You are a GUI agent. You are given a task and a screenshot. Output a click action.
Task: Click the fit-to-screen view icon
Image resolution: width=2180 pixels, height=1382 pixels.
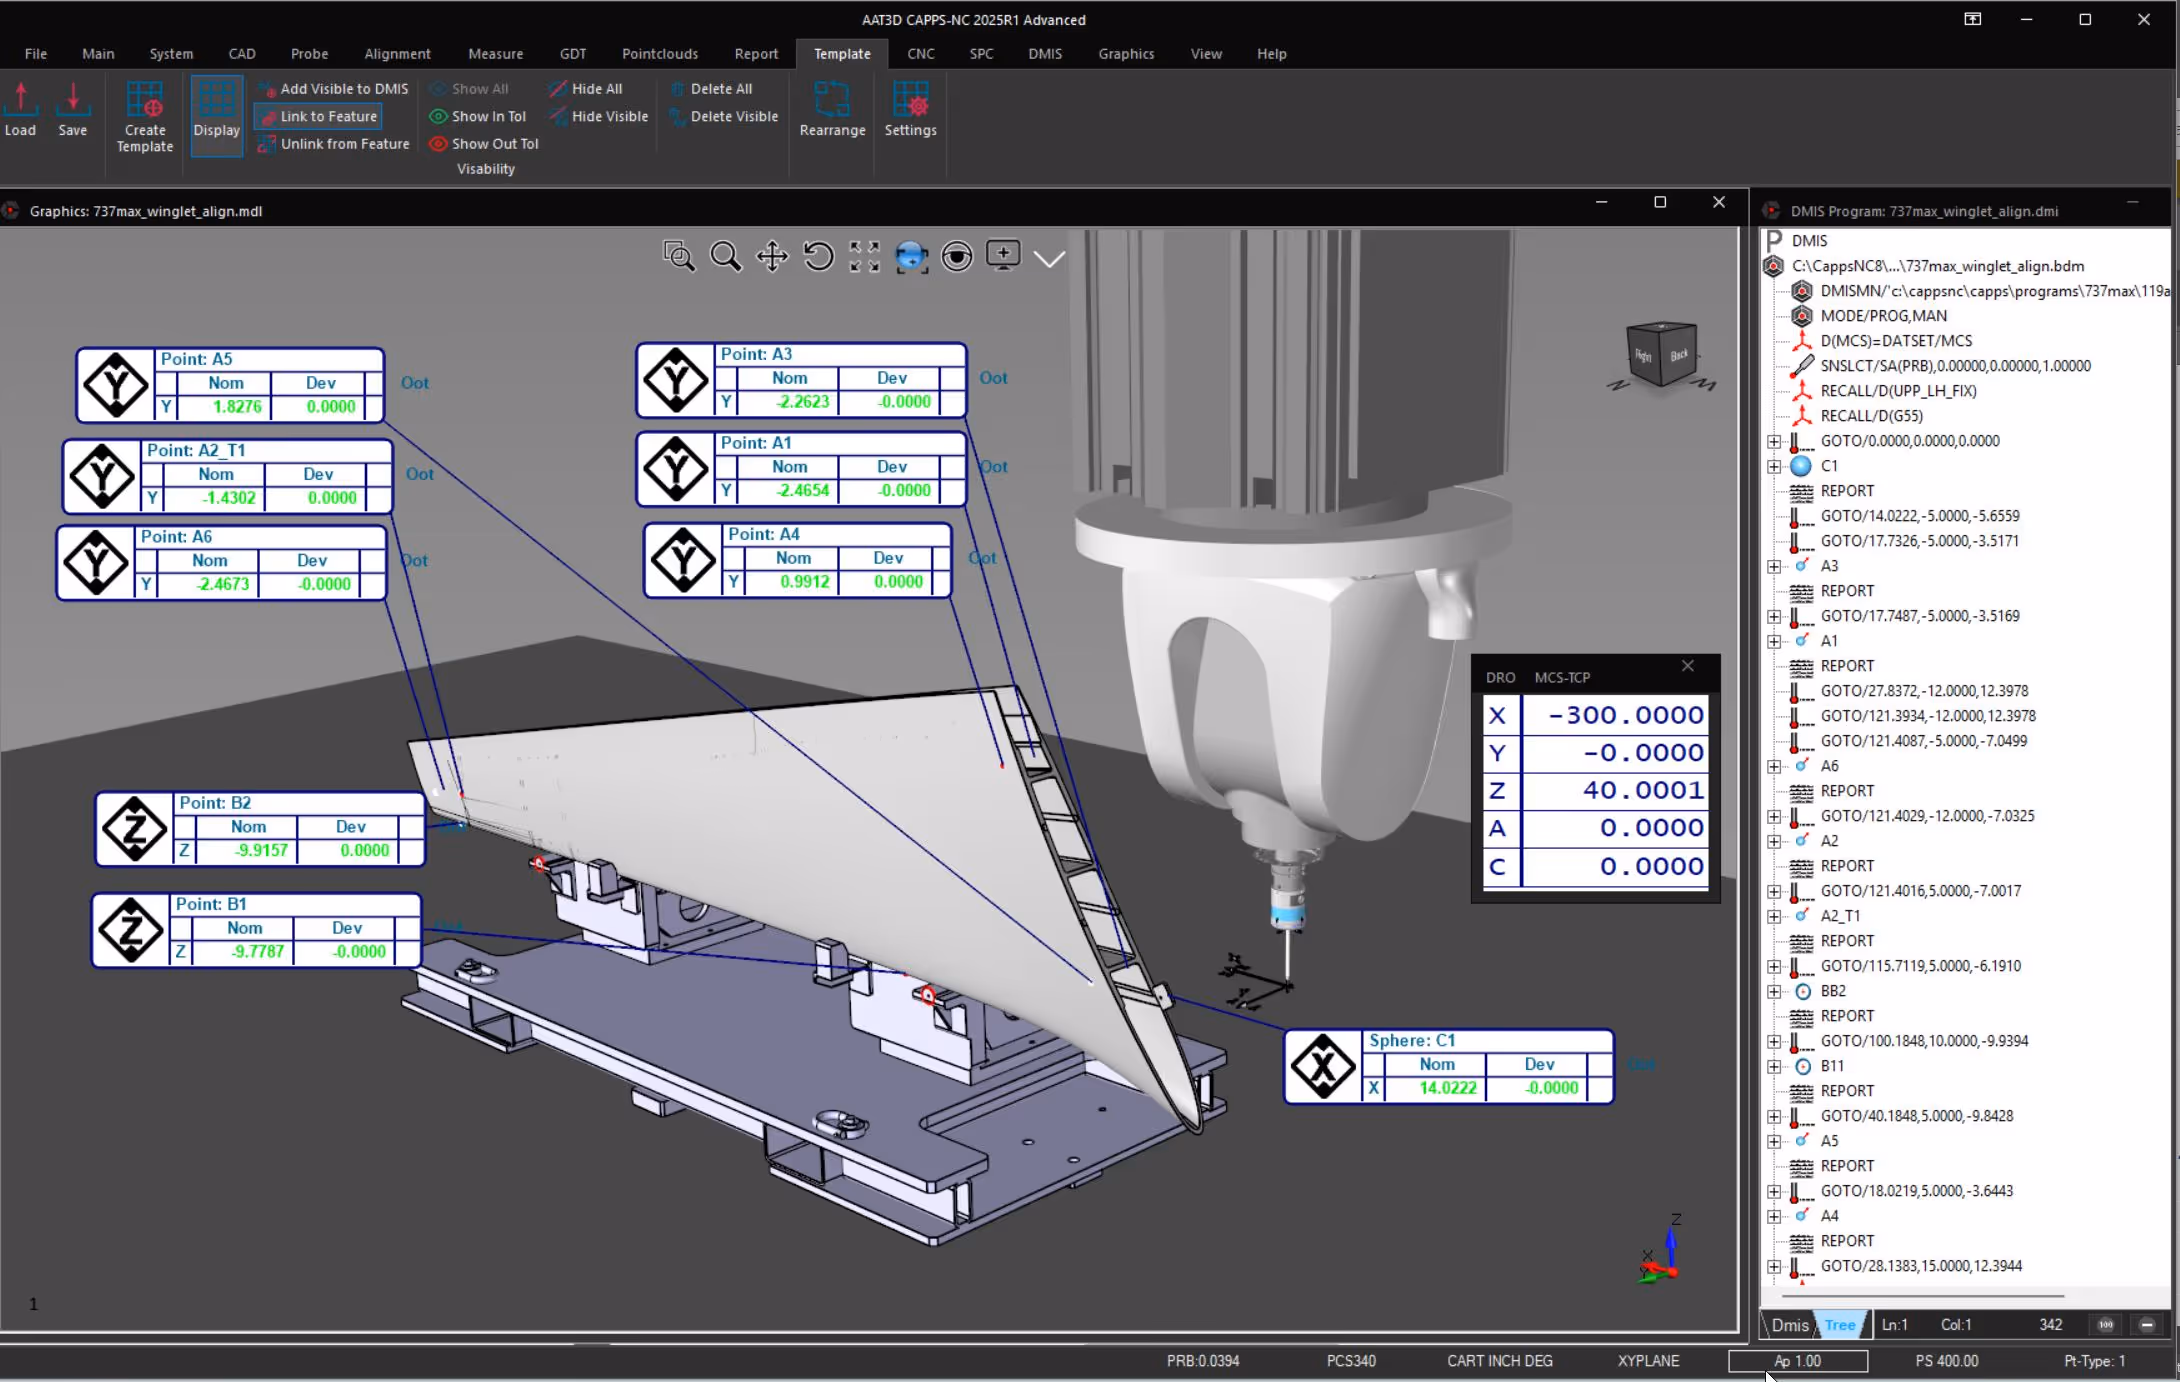point(864,257)
